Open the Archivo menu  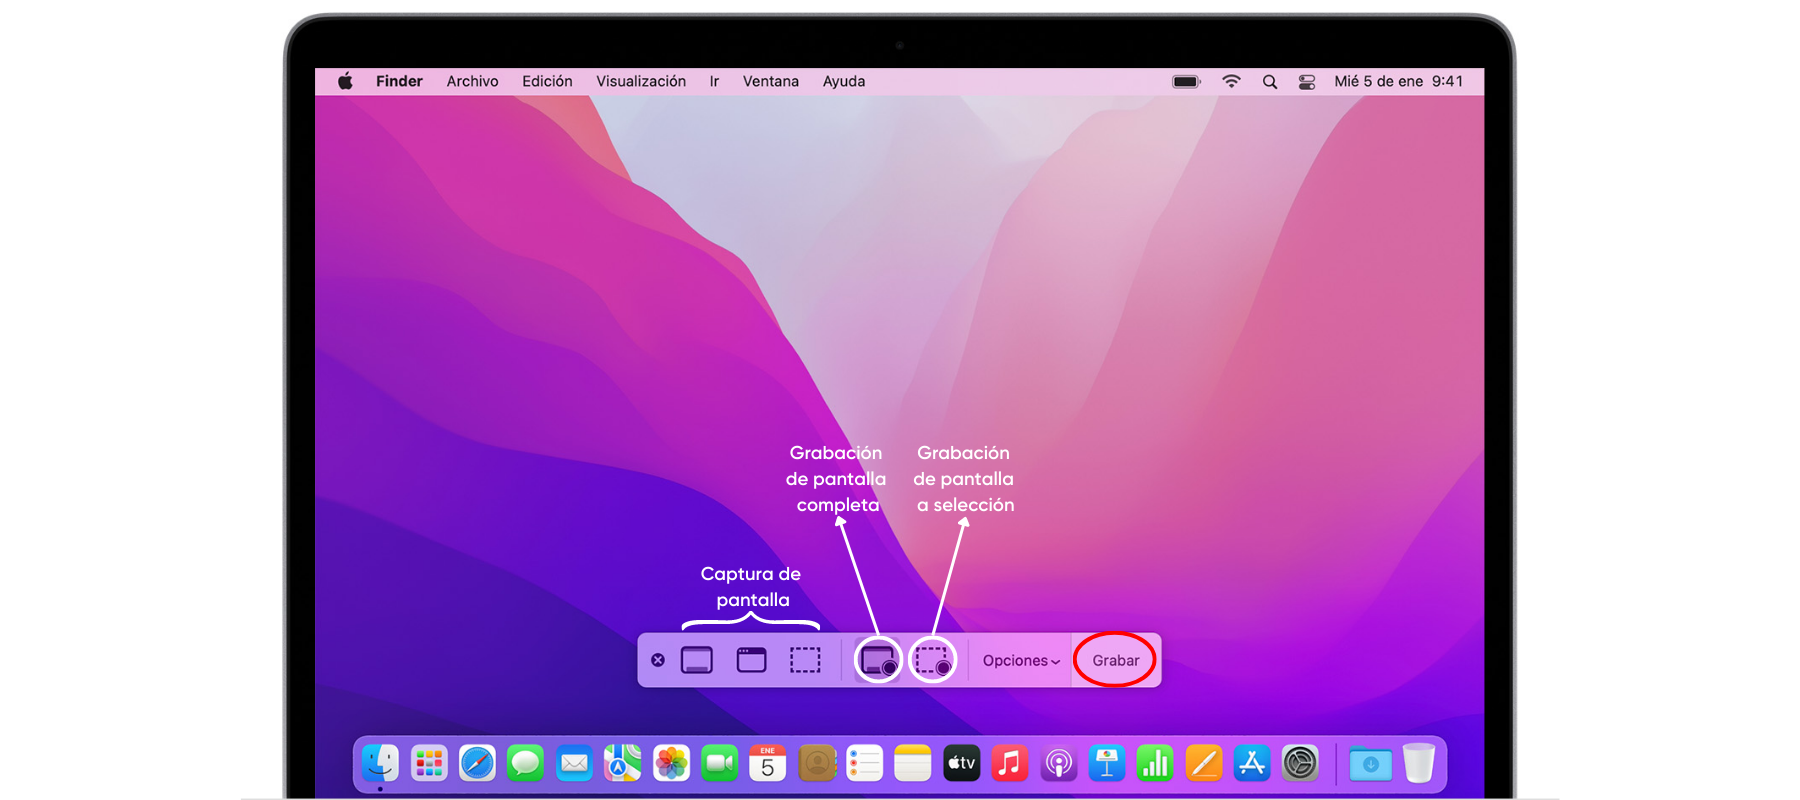point(472,82)
